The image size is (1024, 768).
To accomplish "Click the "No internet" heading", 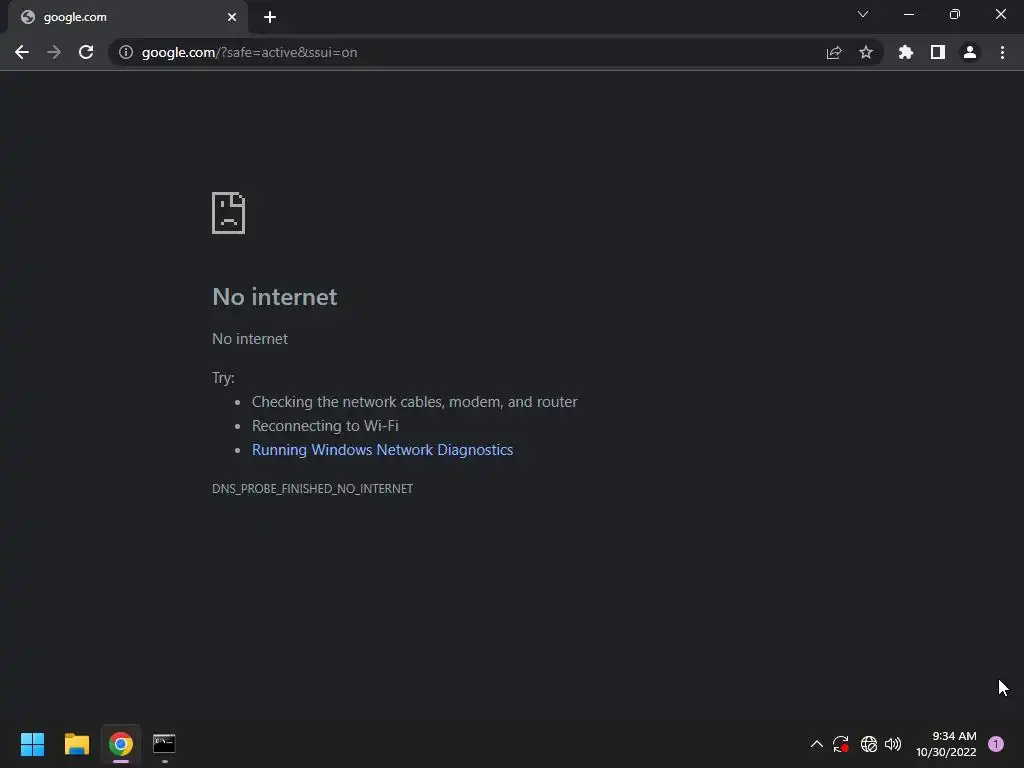I will 275,297.
